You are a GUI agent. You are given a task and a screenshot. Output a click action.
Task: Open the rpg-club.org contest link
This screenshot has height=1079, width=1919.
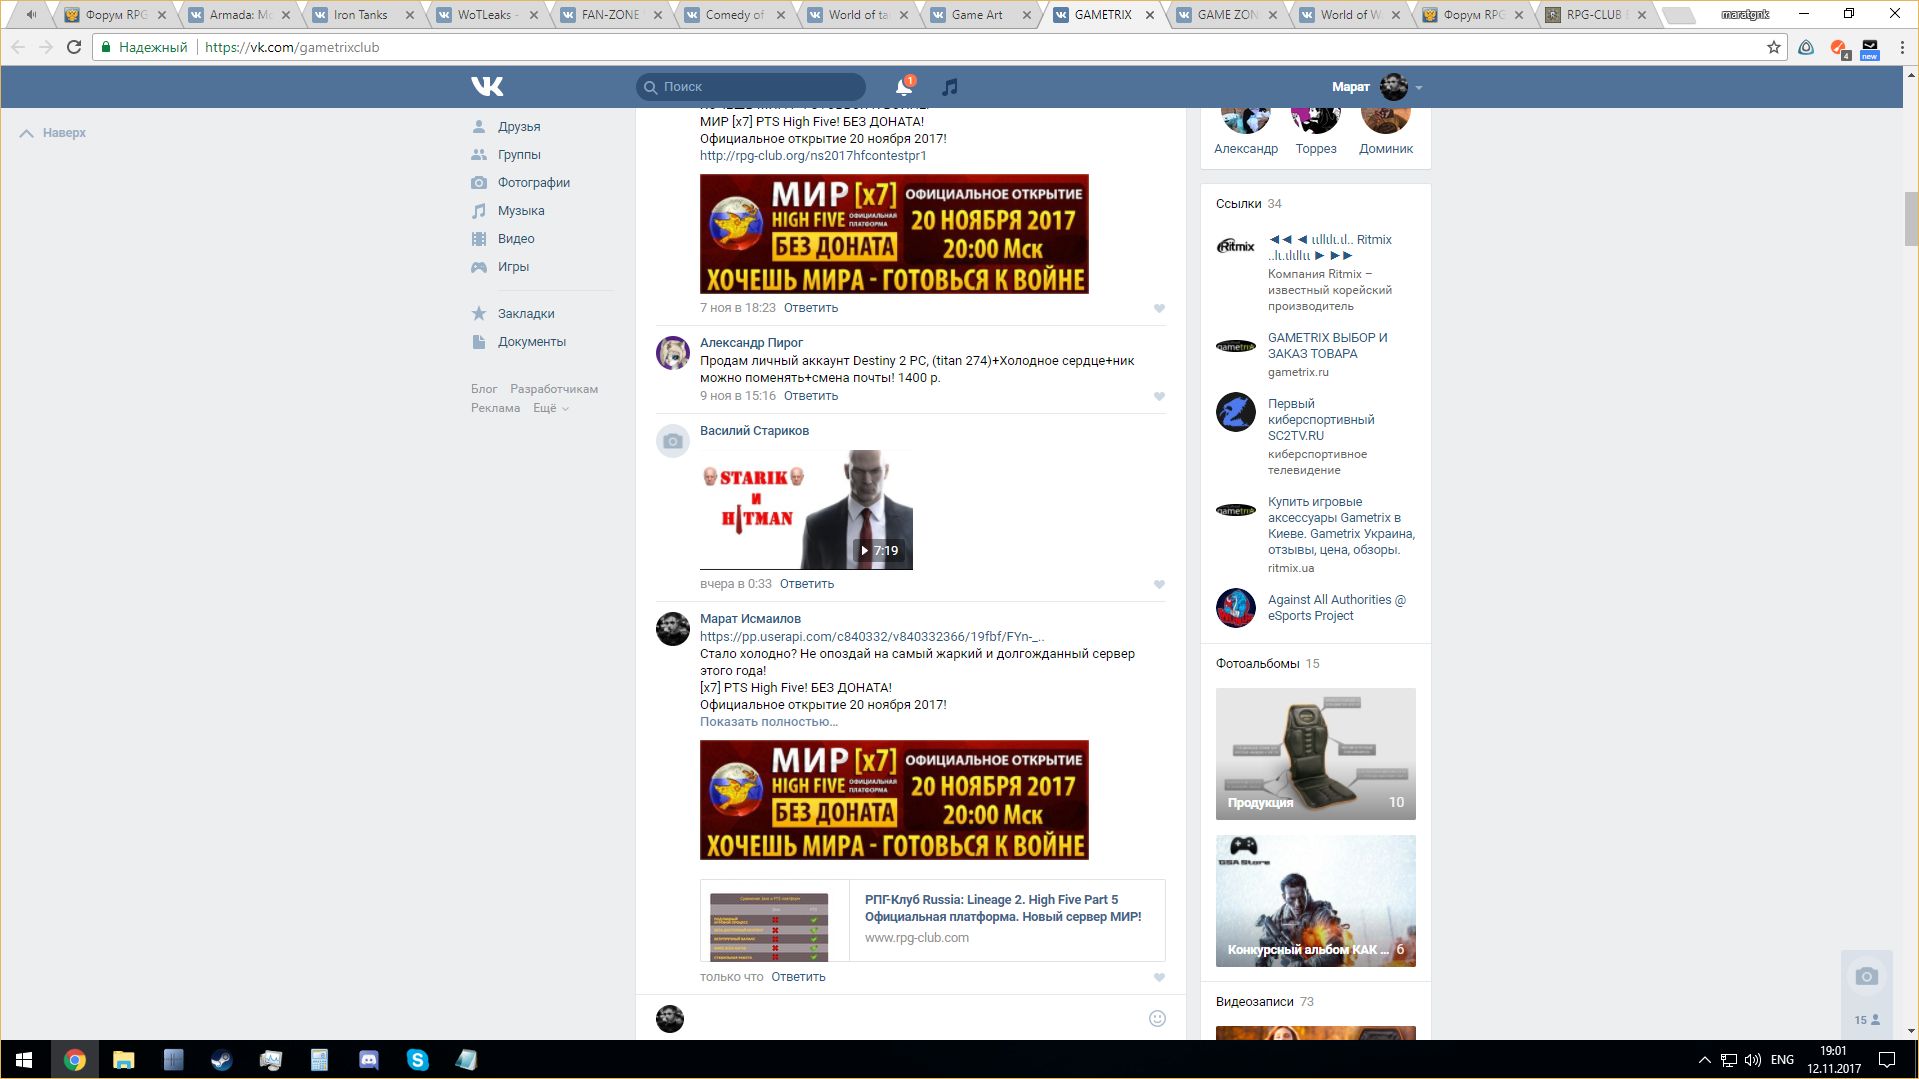click(x=812, y=156)
